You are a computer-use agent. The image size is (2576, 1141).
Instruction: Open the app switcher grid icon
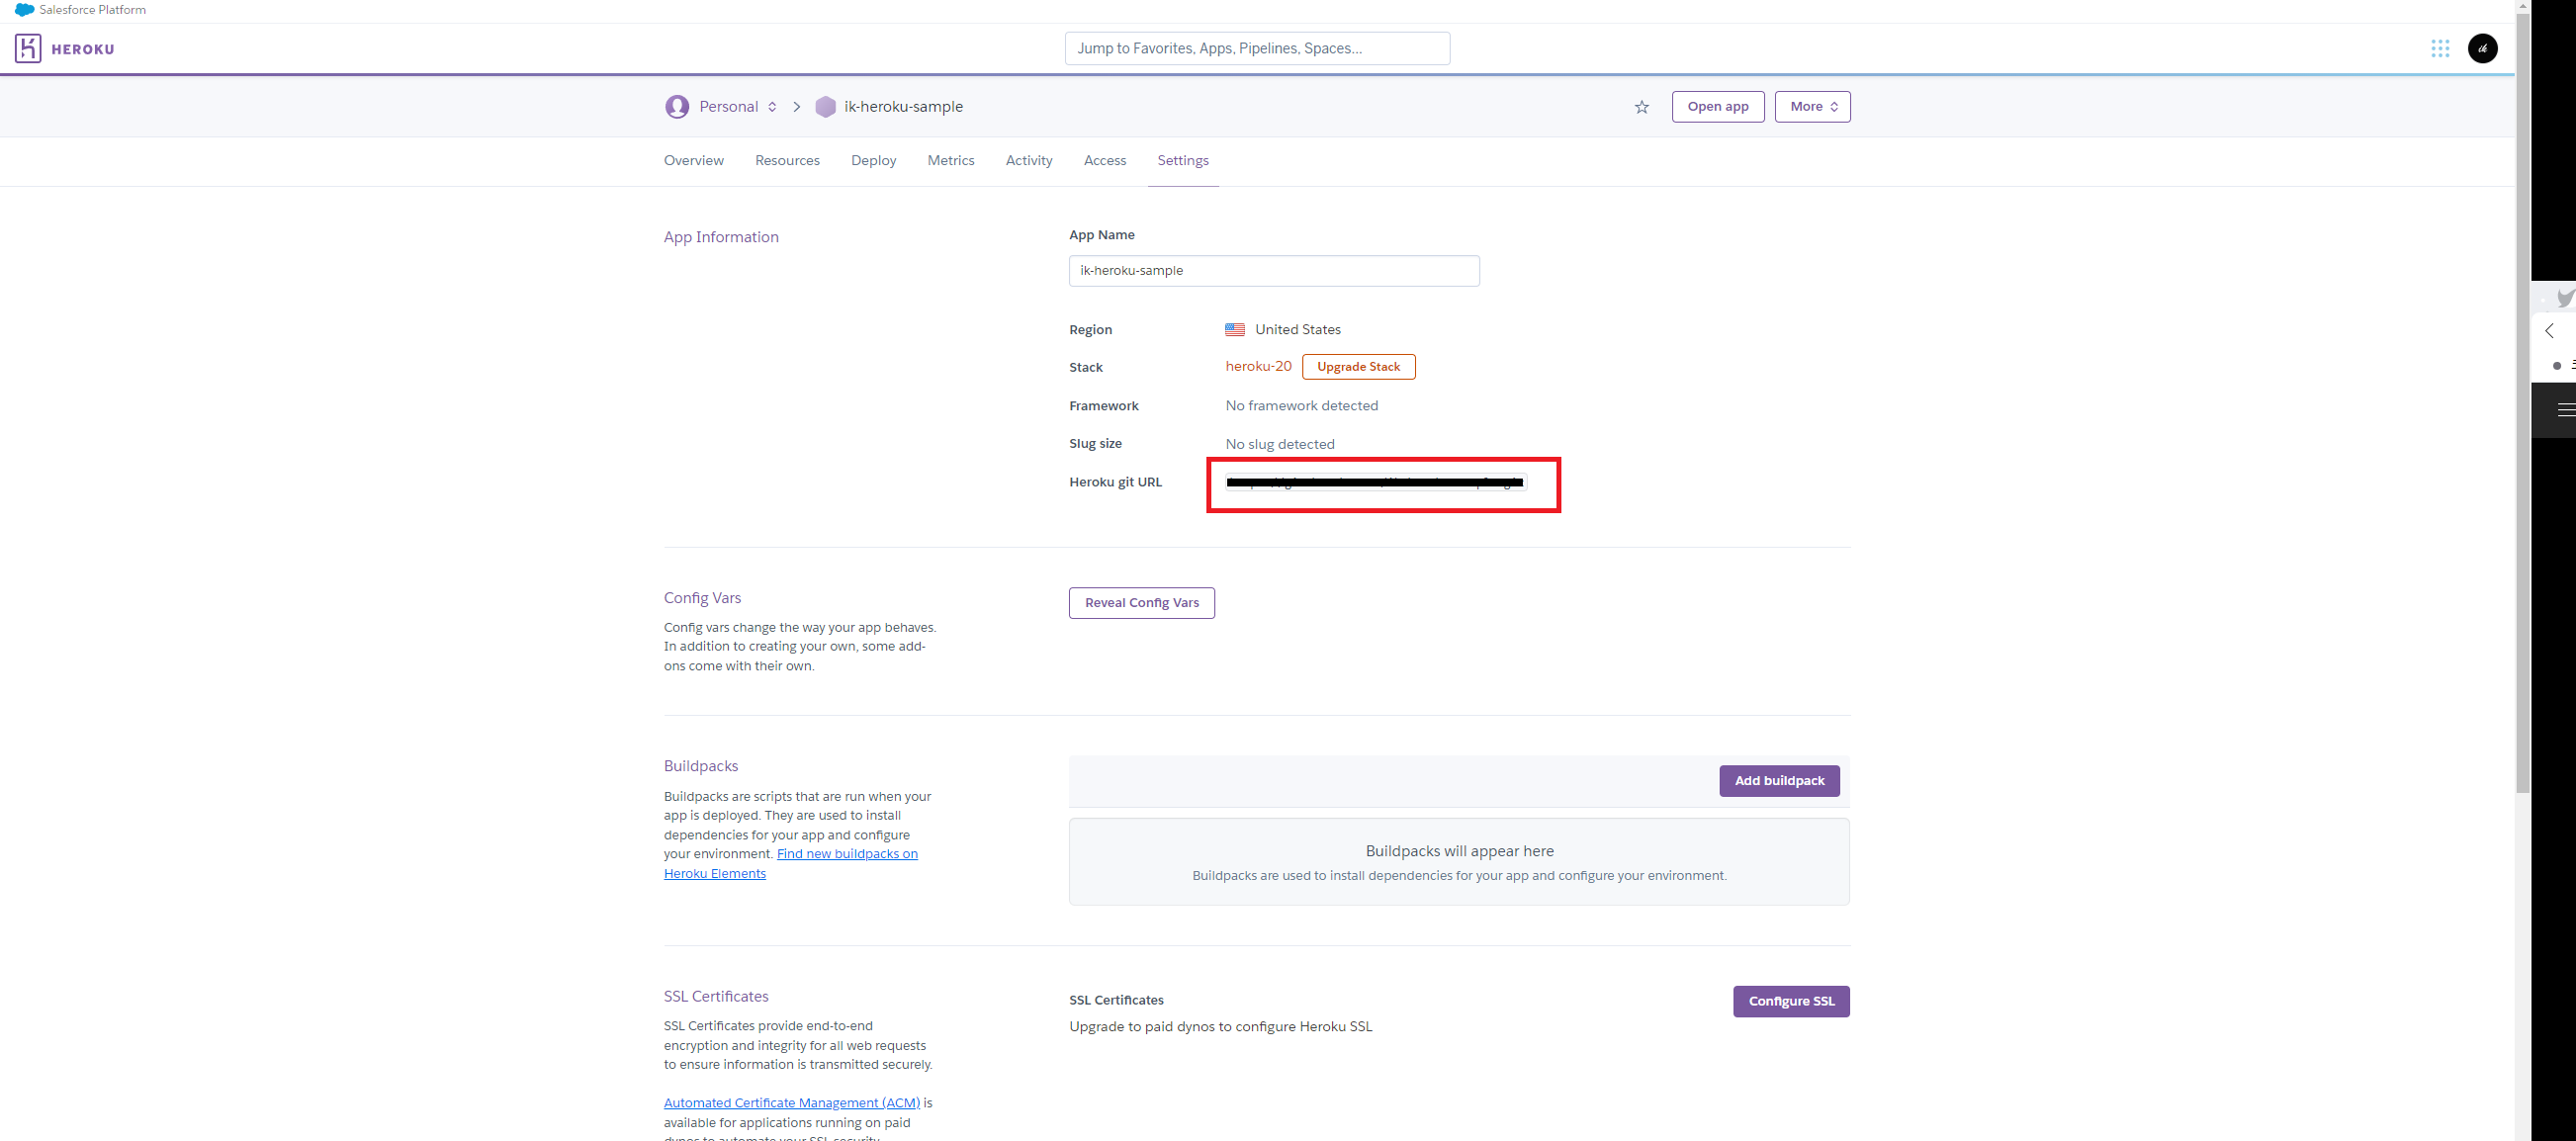(x=2440, y=48)
